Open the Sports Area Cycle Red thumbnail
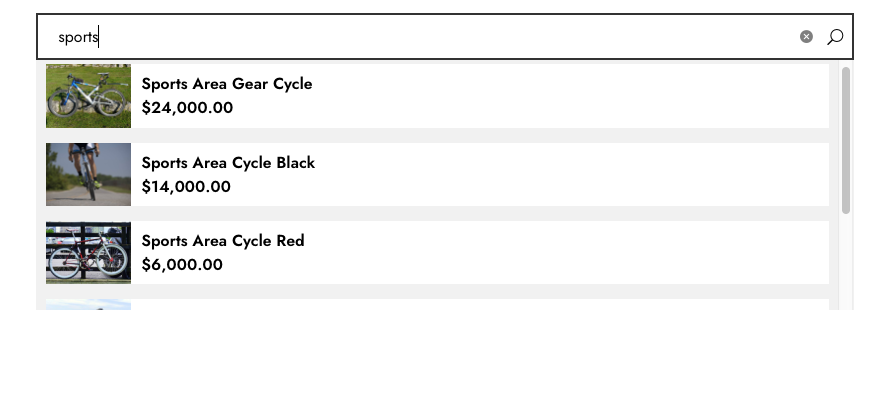The height and width of the screenshot is (398, 878). coord(88,252)
